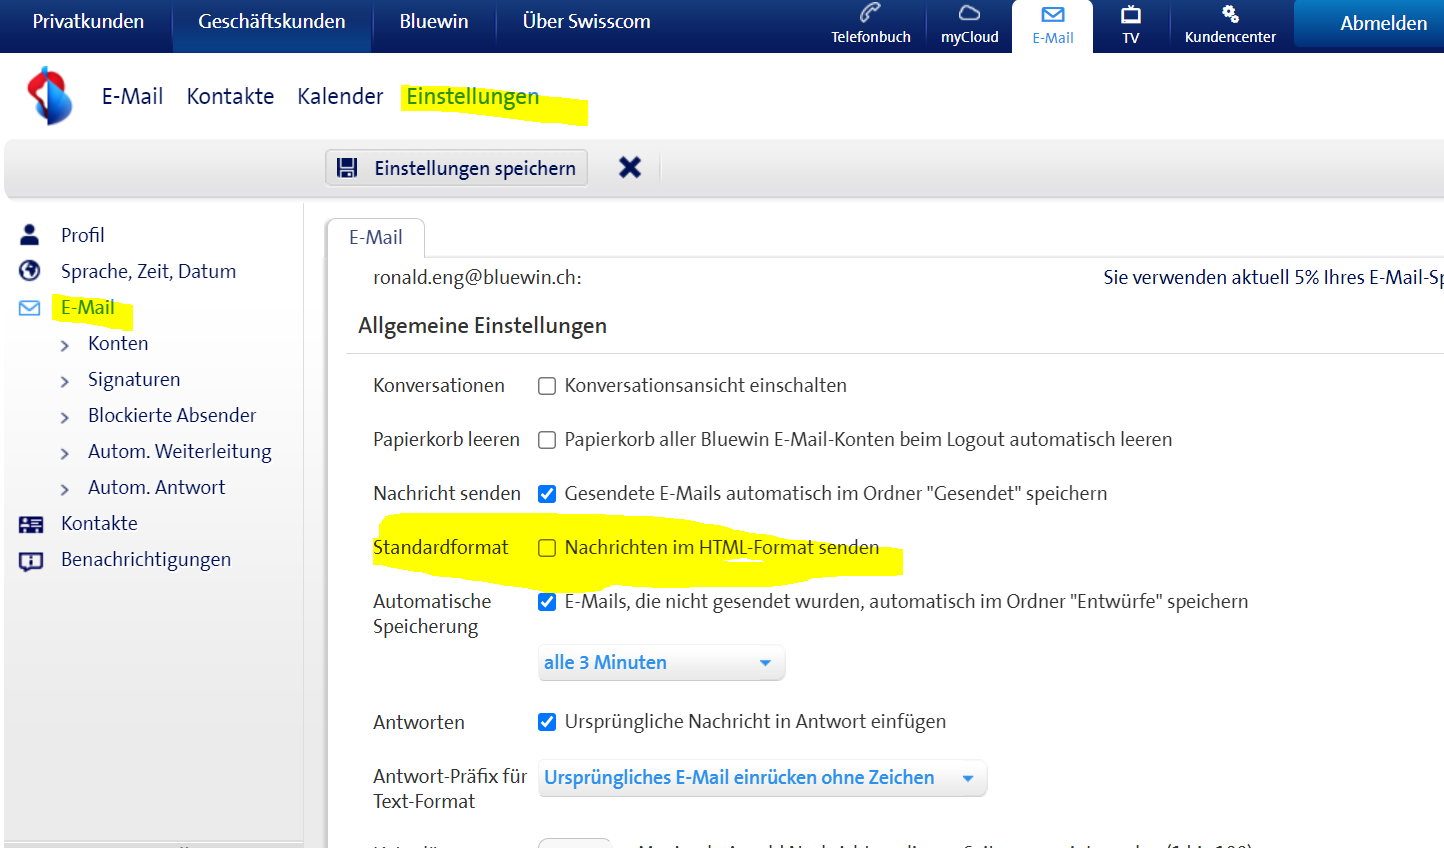This screenshot has width=1444, height=848.
Task: Check Papierkorb automatically empty on logout
Action: 547,440
